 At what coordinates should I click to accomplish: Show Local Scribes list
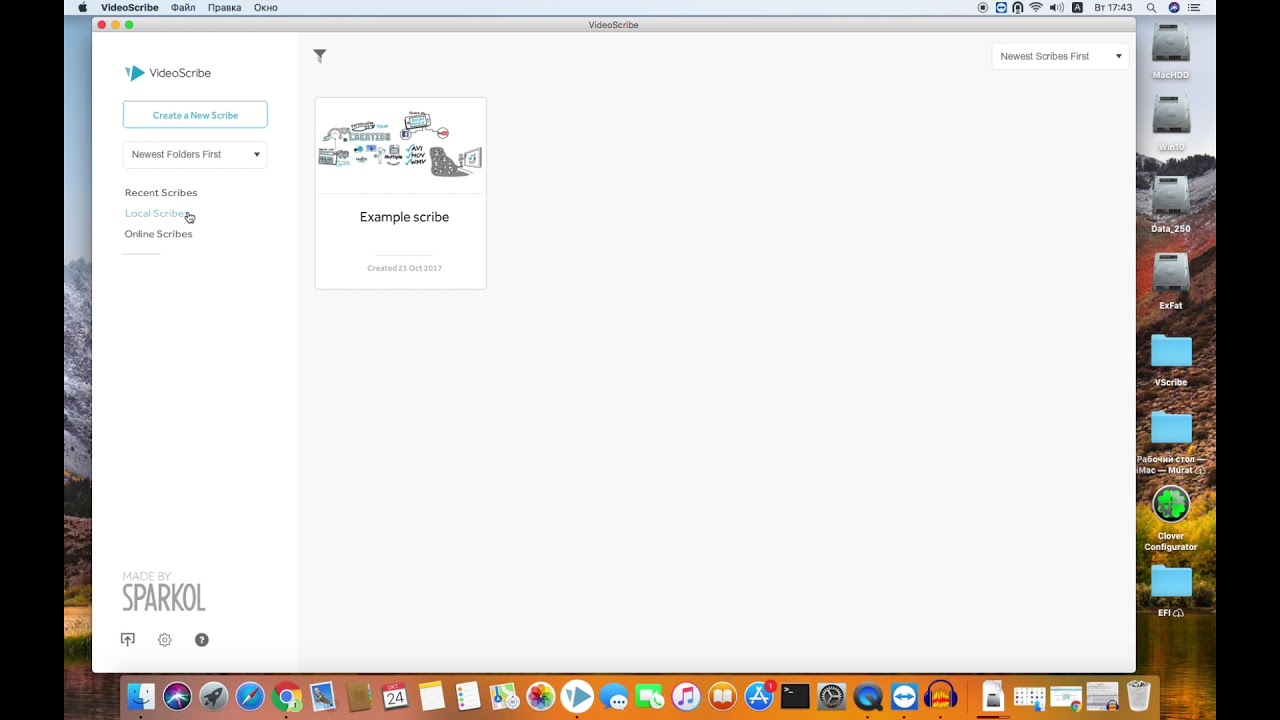[156, 213]
